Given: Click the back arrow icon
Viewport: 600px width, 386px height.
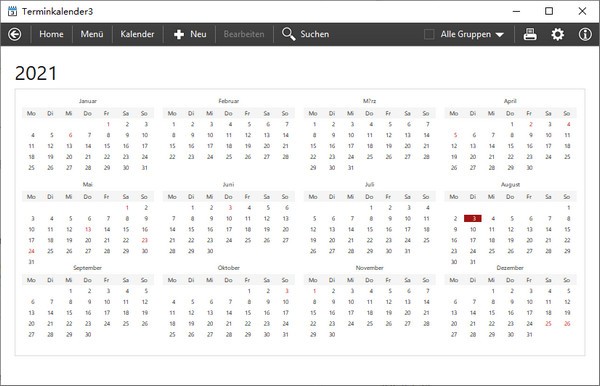Looking at the screenshot, I should pyautogui.click(x=15, y=34).
